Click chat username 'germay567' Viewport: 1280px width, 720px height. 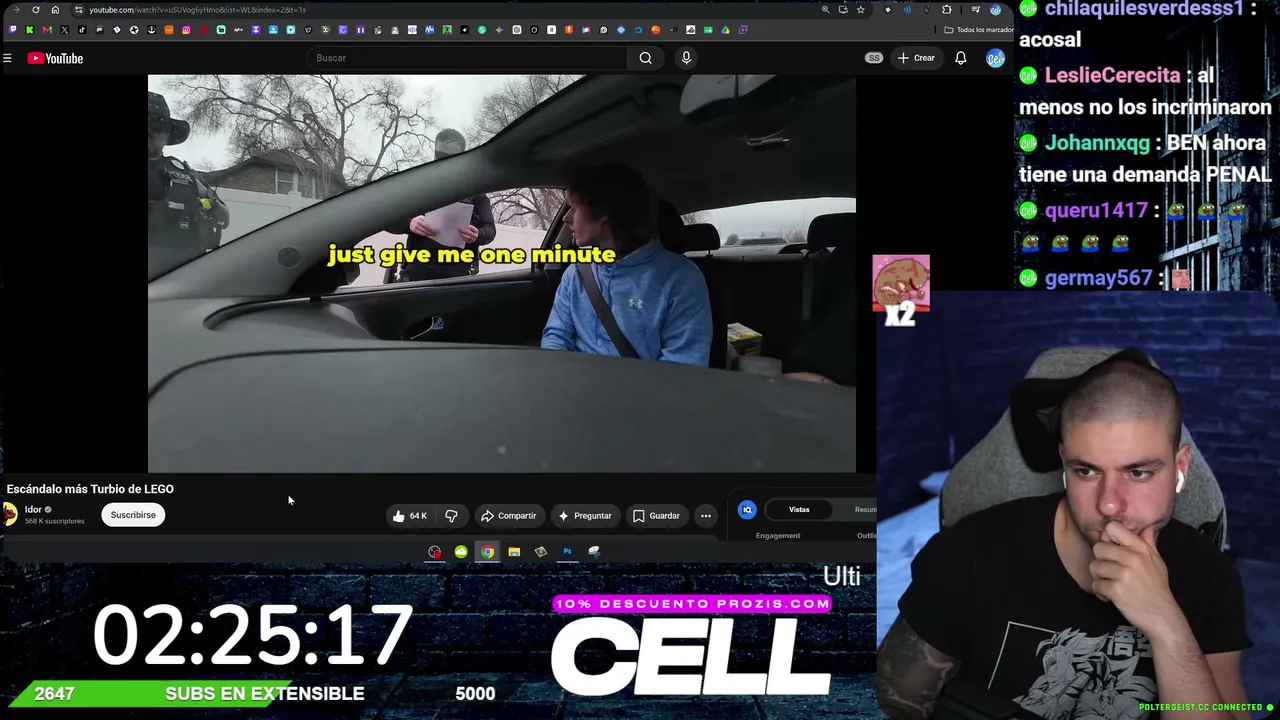pyautogui.click(x=1098, y=279)
